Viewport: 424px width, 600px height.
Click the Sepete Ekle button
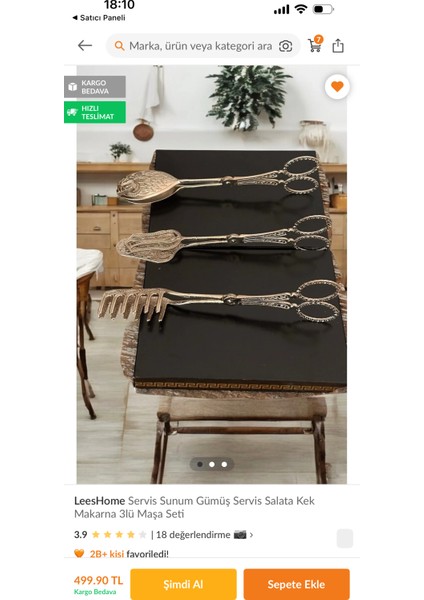point(297,584)
